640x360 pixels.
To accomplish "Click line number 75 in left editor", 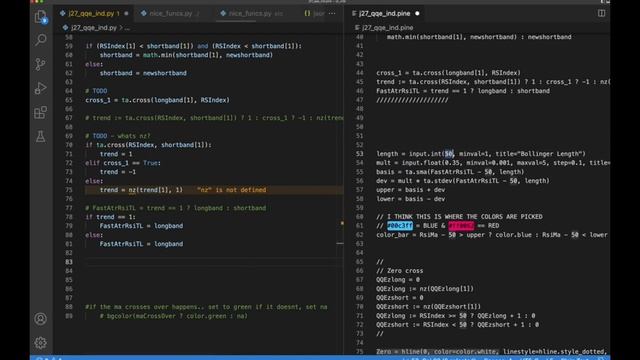I will [69, 190].
